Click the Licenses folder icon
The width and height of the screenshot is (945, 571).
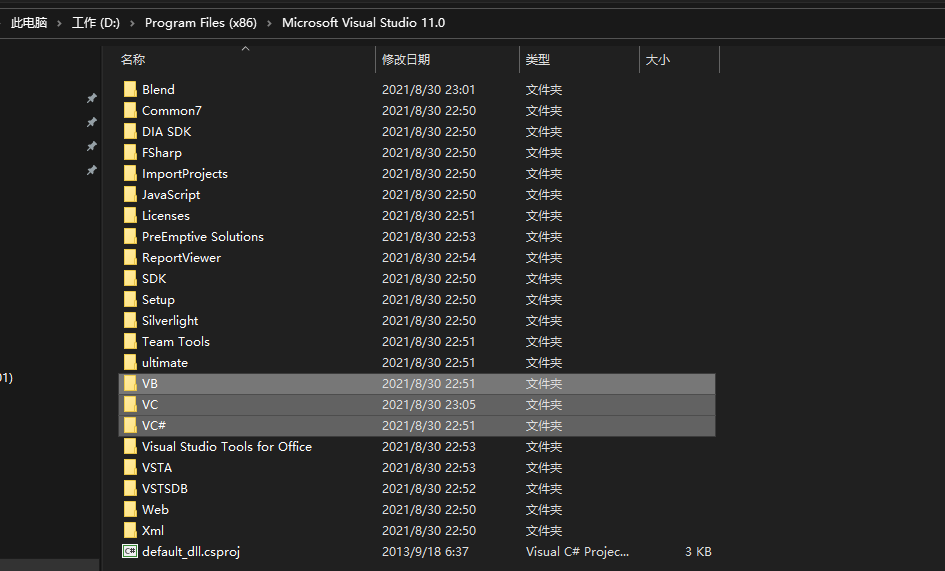click(x=130, y=215)
